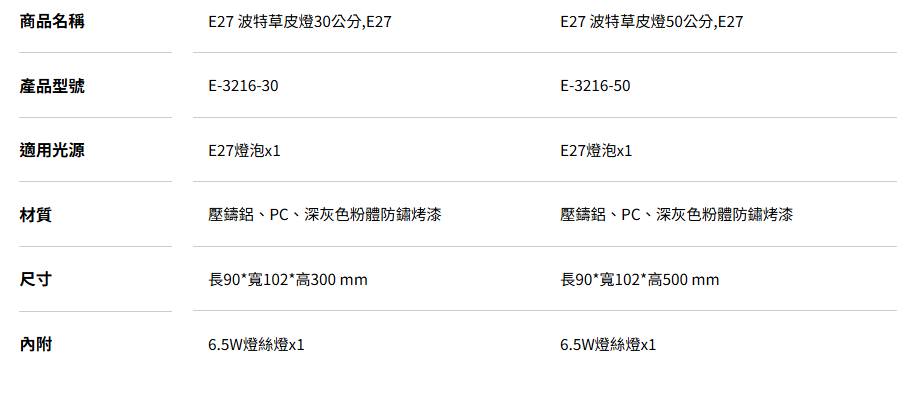Click the divider line beneath the 商品名稱 label
Viewport: 913px width, 409px height.
point(95,53)
